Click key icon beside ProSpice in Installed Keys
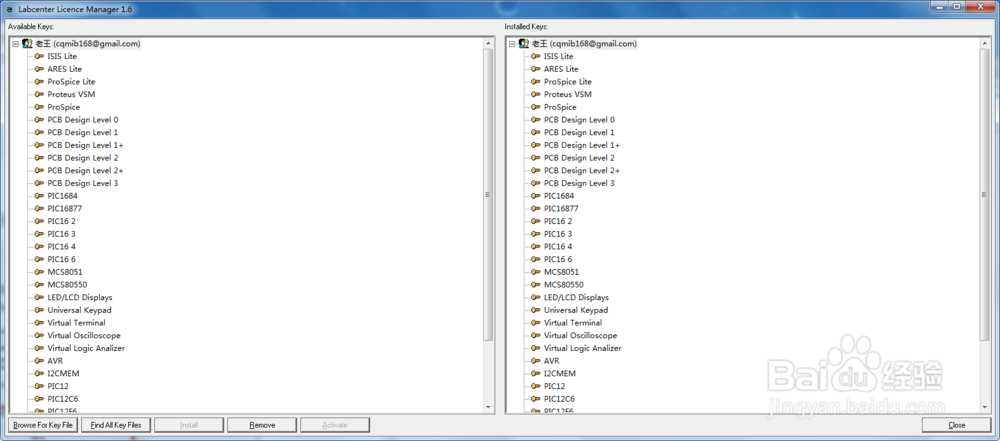1000x441 pixels. coord(536,107)
